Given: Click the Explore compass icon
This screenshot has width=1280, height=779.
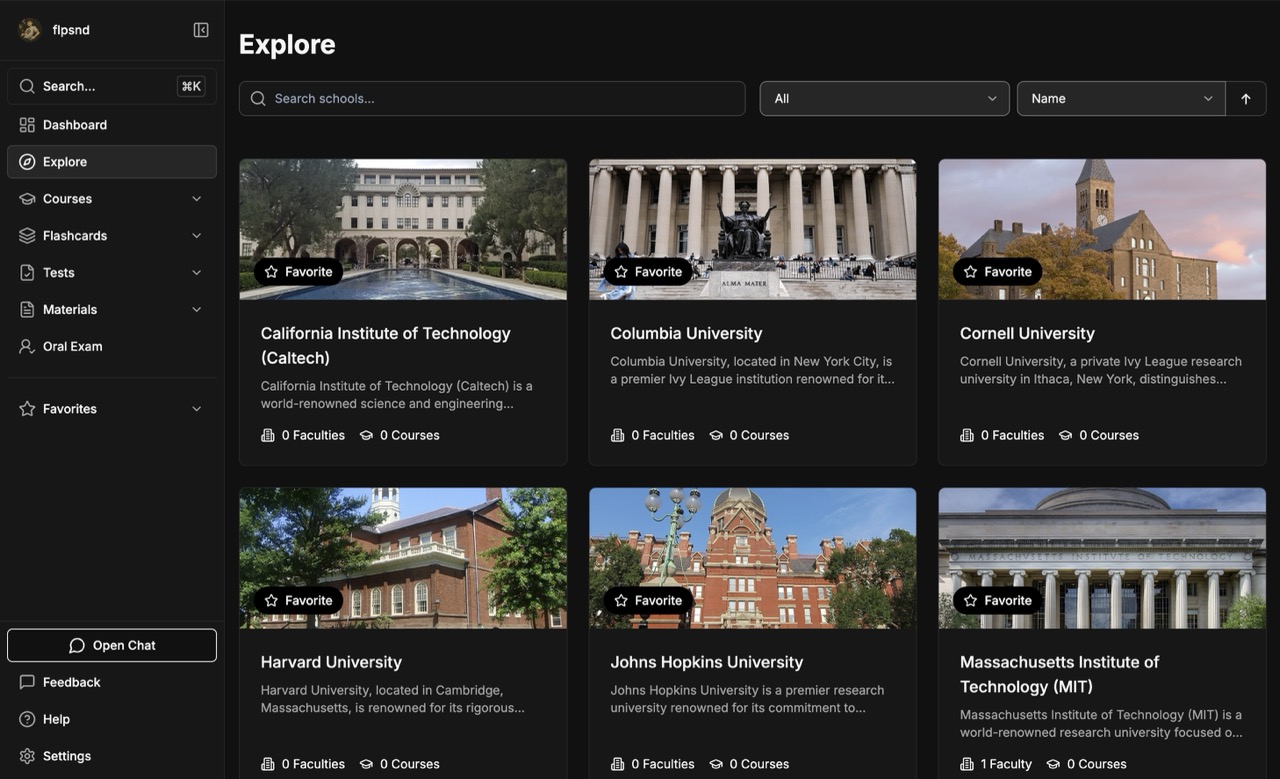Looking at the screenshot, I should click(27, 162).
